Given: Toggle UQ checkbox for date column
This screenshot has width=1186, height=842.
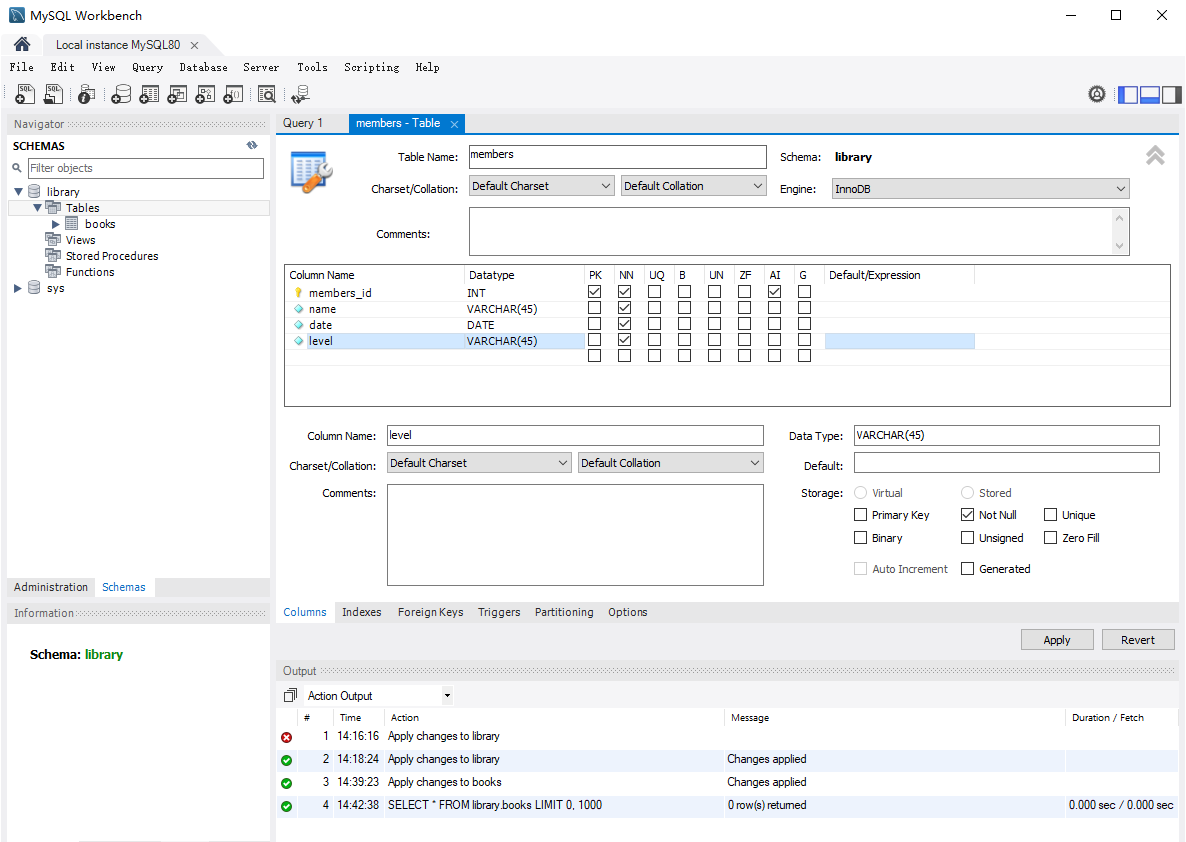Looking at the screenshot, I should coord(654,324).
